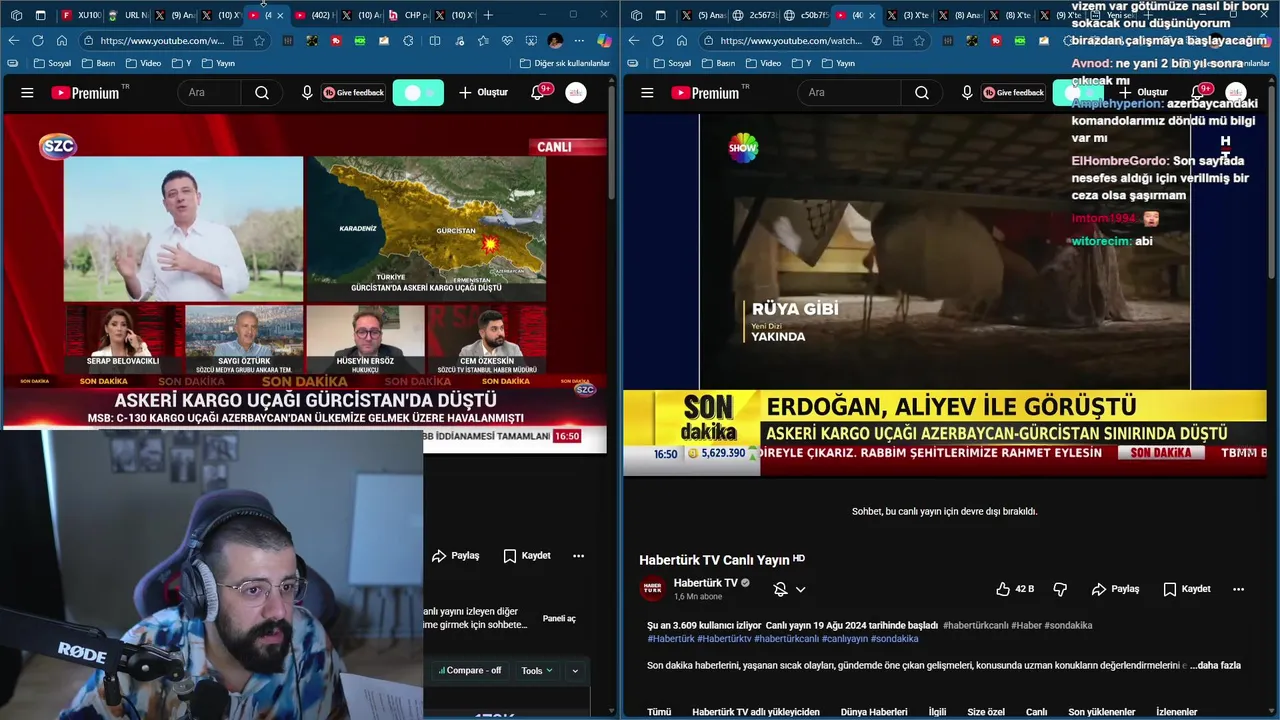Open split screen icon in left browser
Viewport: 1280px width, 720px height.
pos(434,41)
